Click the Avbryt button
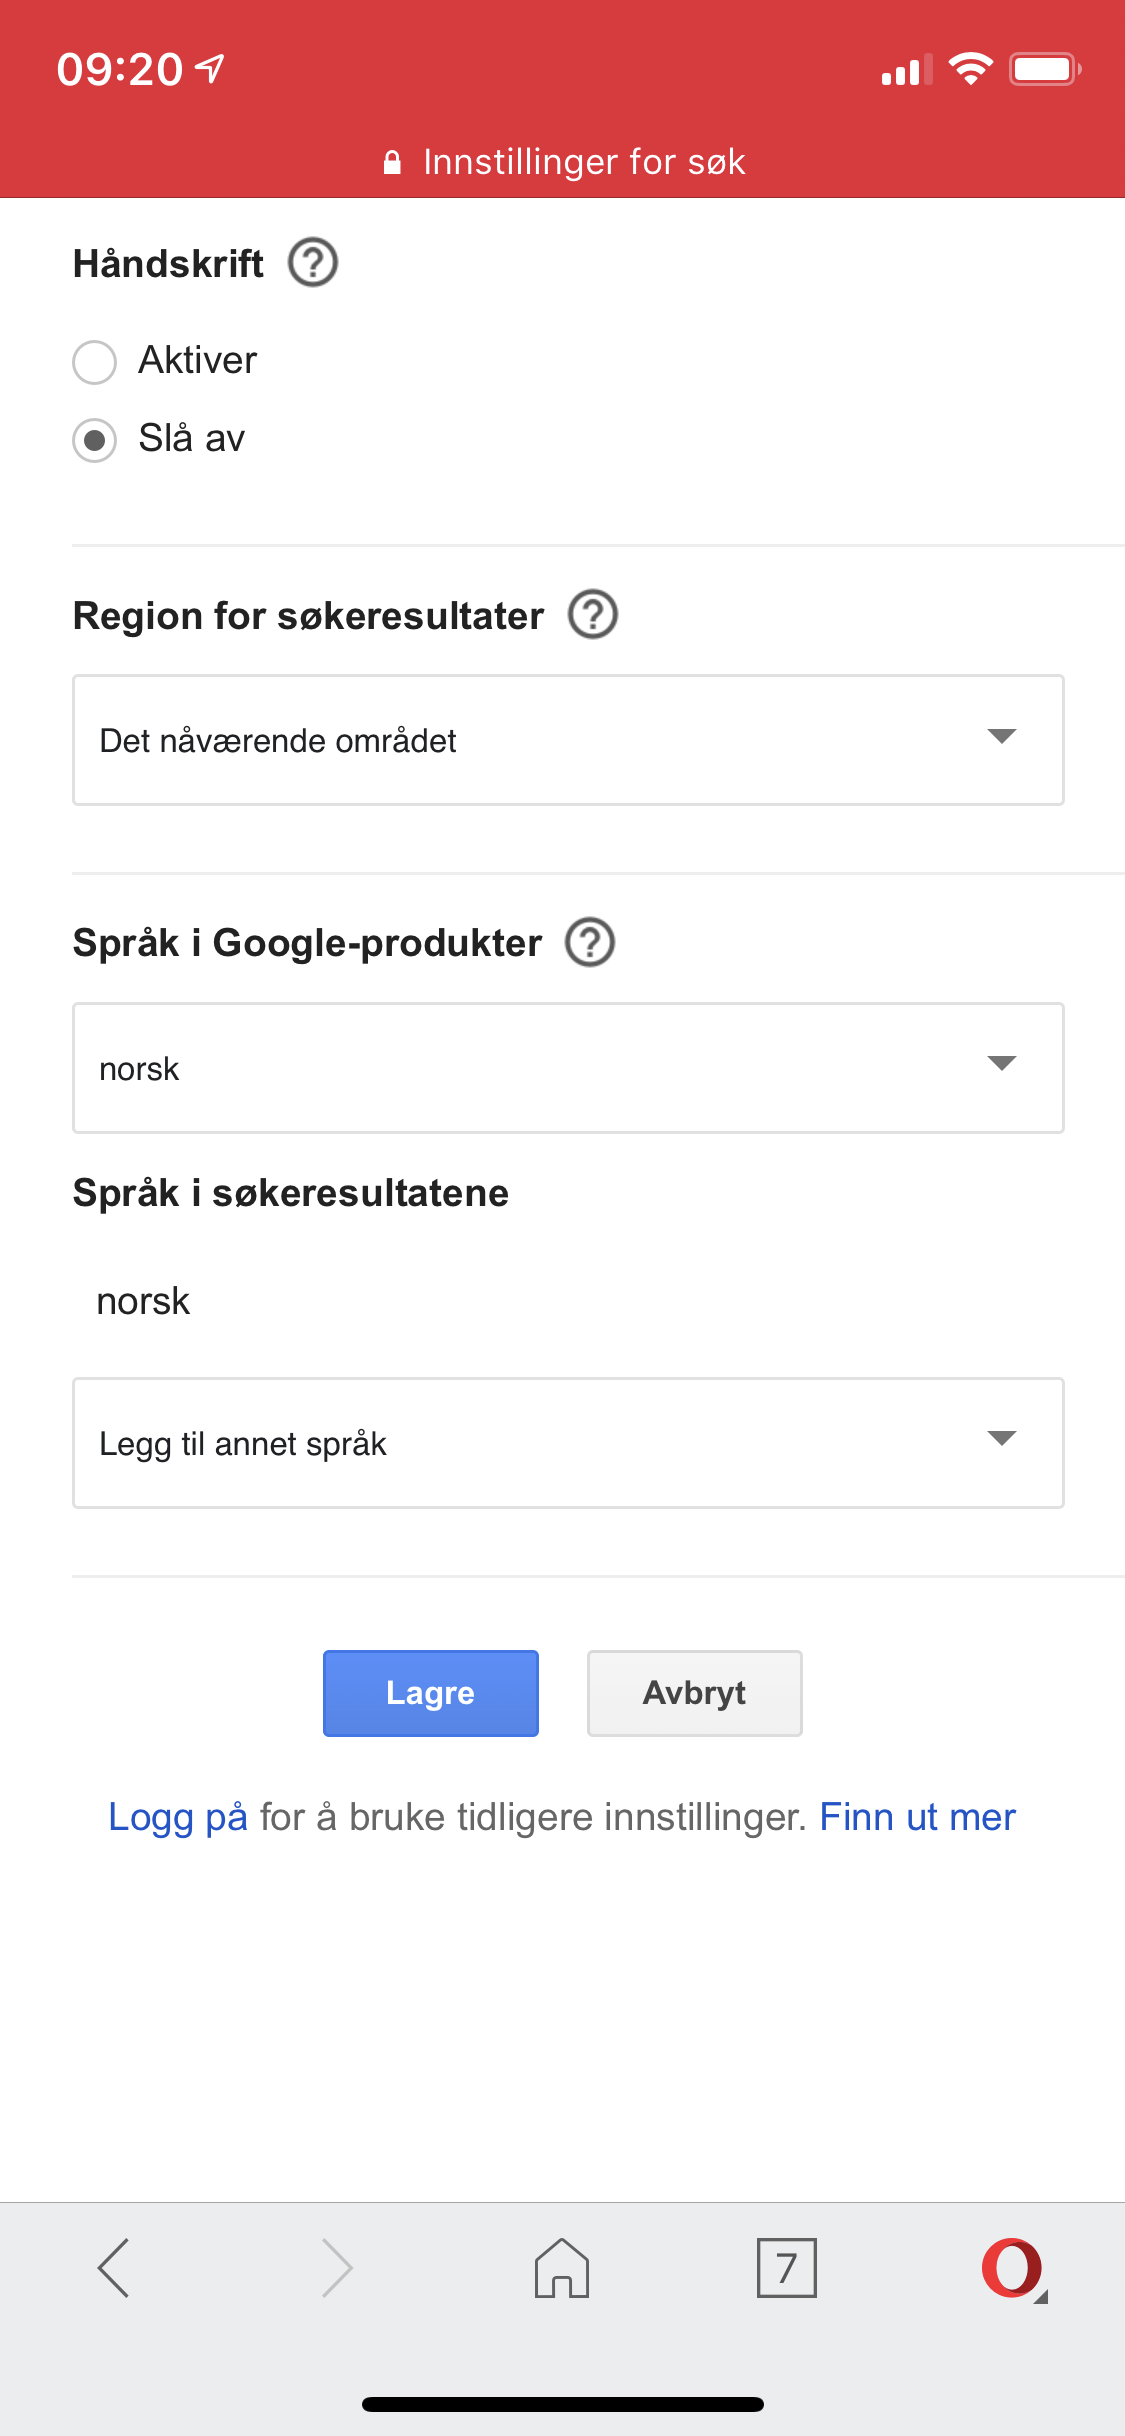 694,1693
